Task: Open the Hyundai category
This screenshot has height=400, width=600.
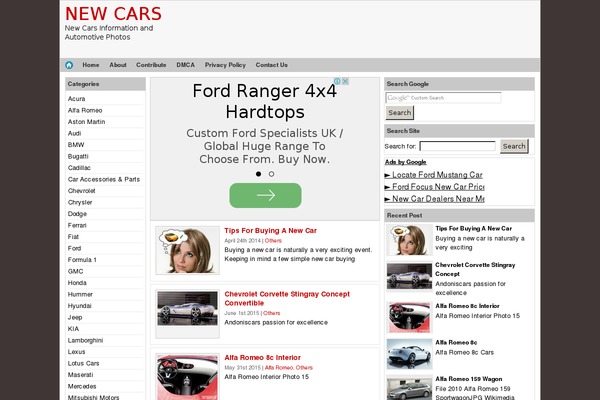Action: 80,305
